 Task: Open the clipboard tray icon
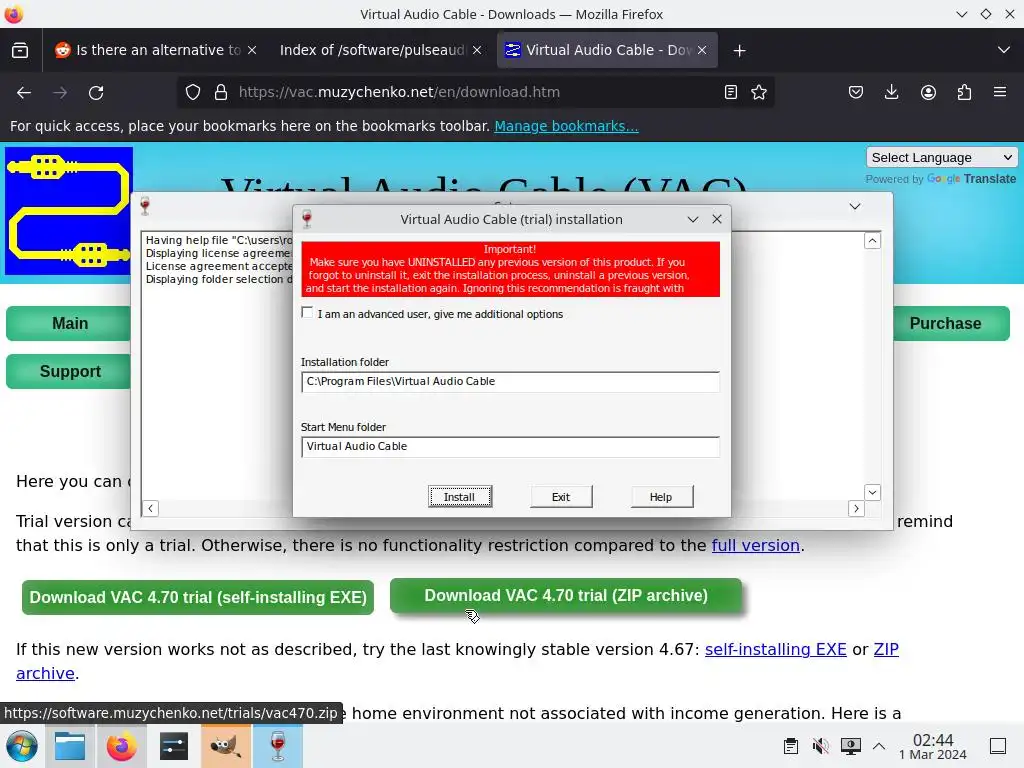click(x=791, y=746)
